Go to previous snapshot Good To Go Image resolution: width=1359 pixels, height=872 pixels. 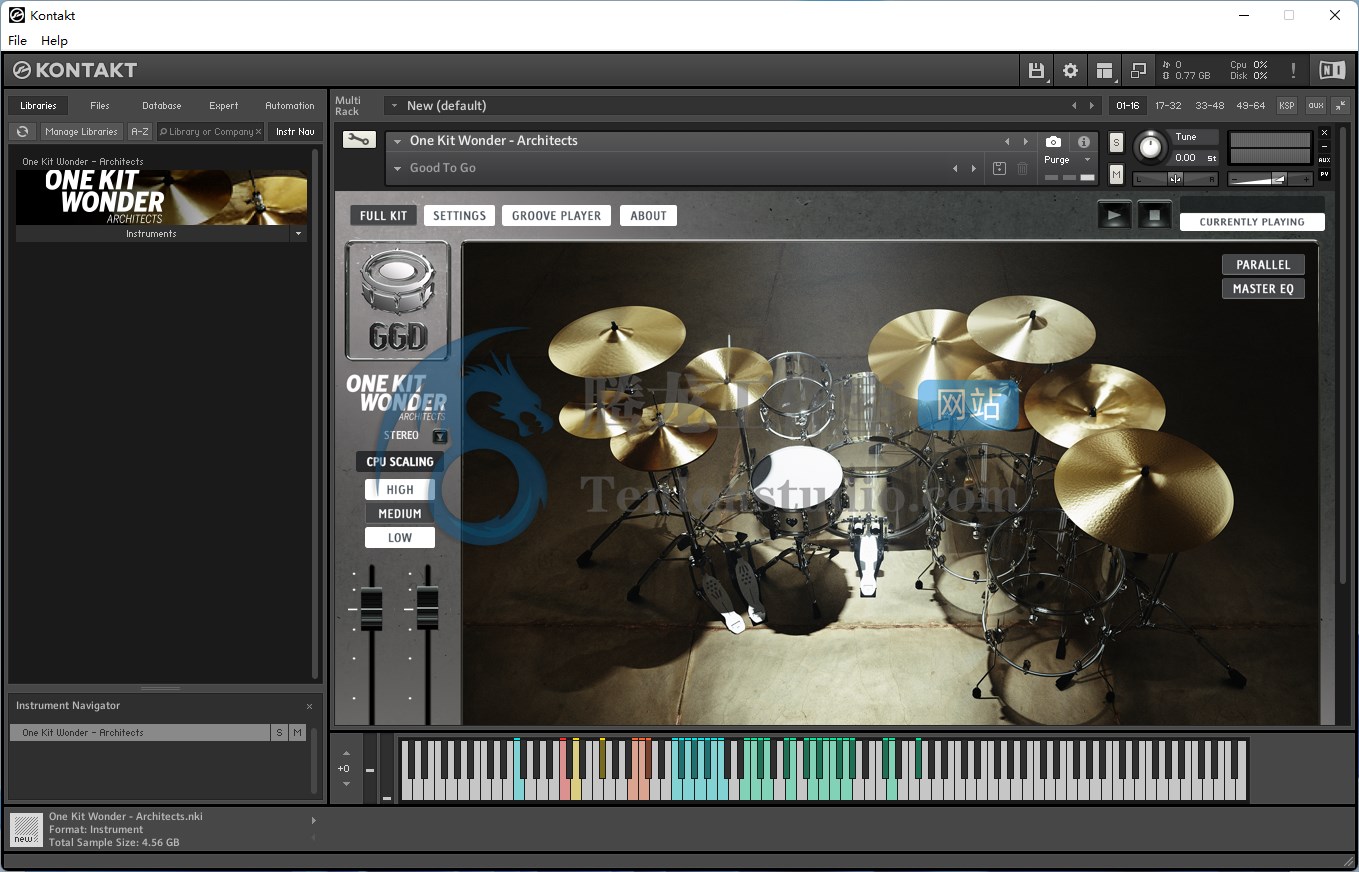(x=956, y=168)
